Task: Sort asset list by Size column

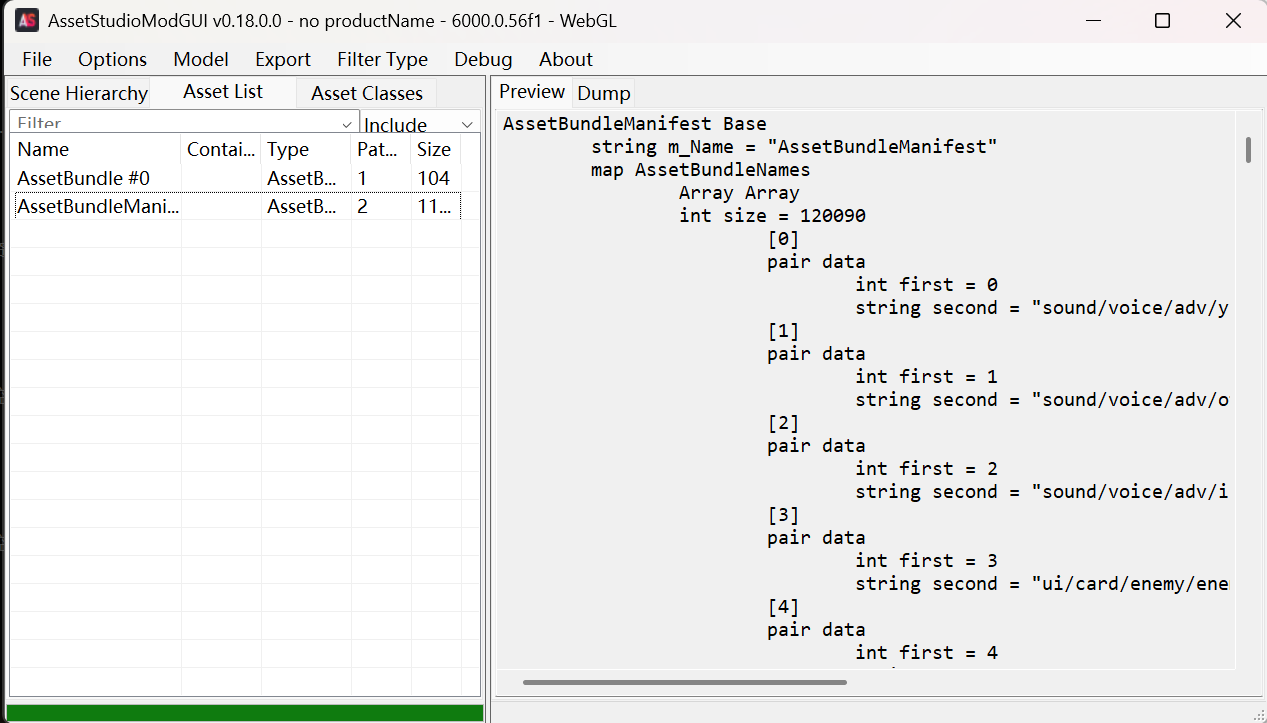Action: tap(434, 150)
